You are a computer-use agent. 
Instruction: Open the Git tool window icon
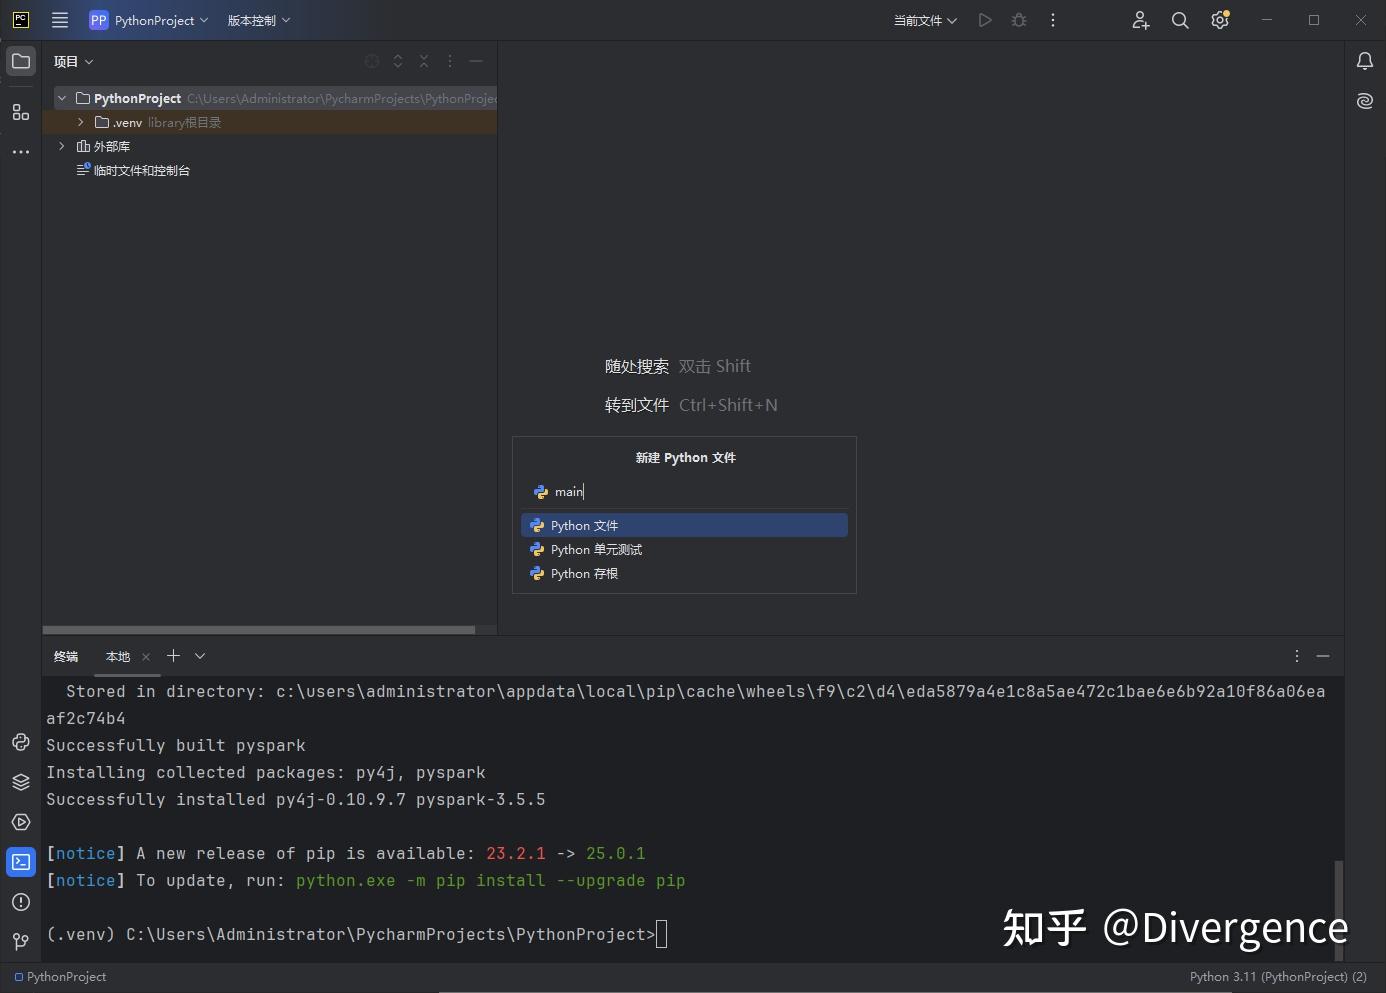[x=21, y=941]
